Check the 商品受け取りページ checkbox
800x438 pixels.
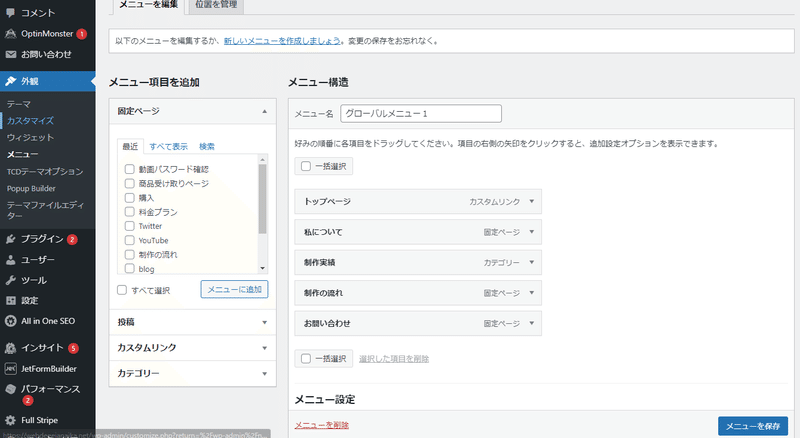(130, 183)
